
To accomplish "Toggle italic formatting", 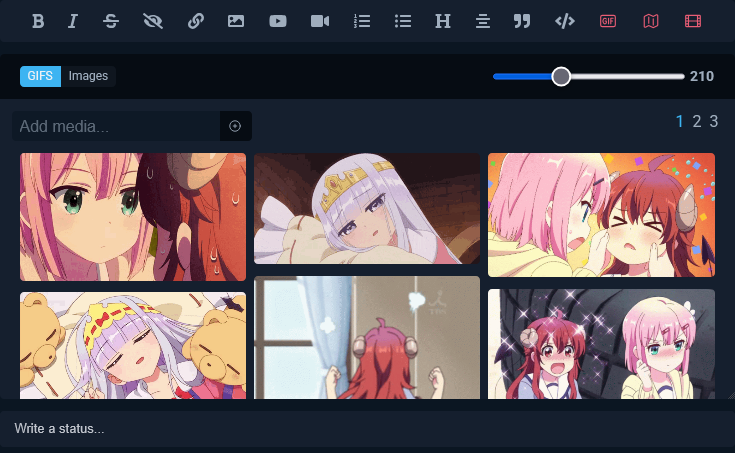I will pyautogui.click(x=73, y=21).
